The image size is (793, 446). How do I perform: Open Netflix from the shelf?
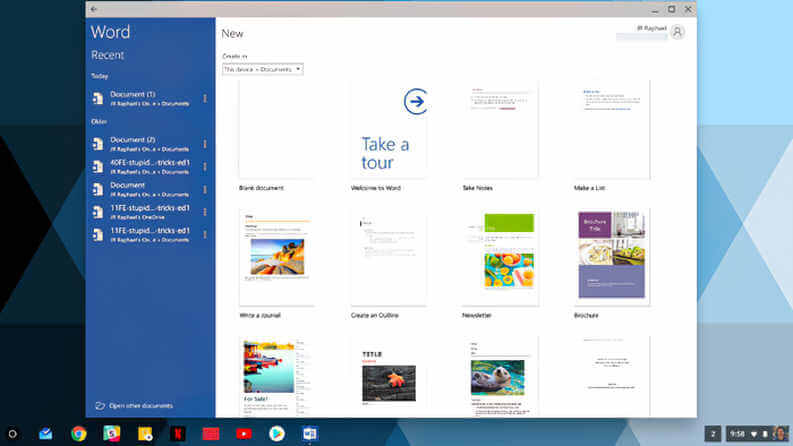click(x=178, y=433)
